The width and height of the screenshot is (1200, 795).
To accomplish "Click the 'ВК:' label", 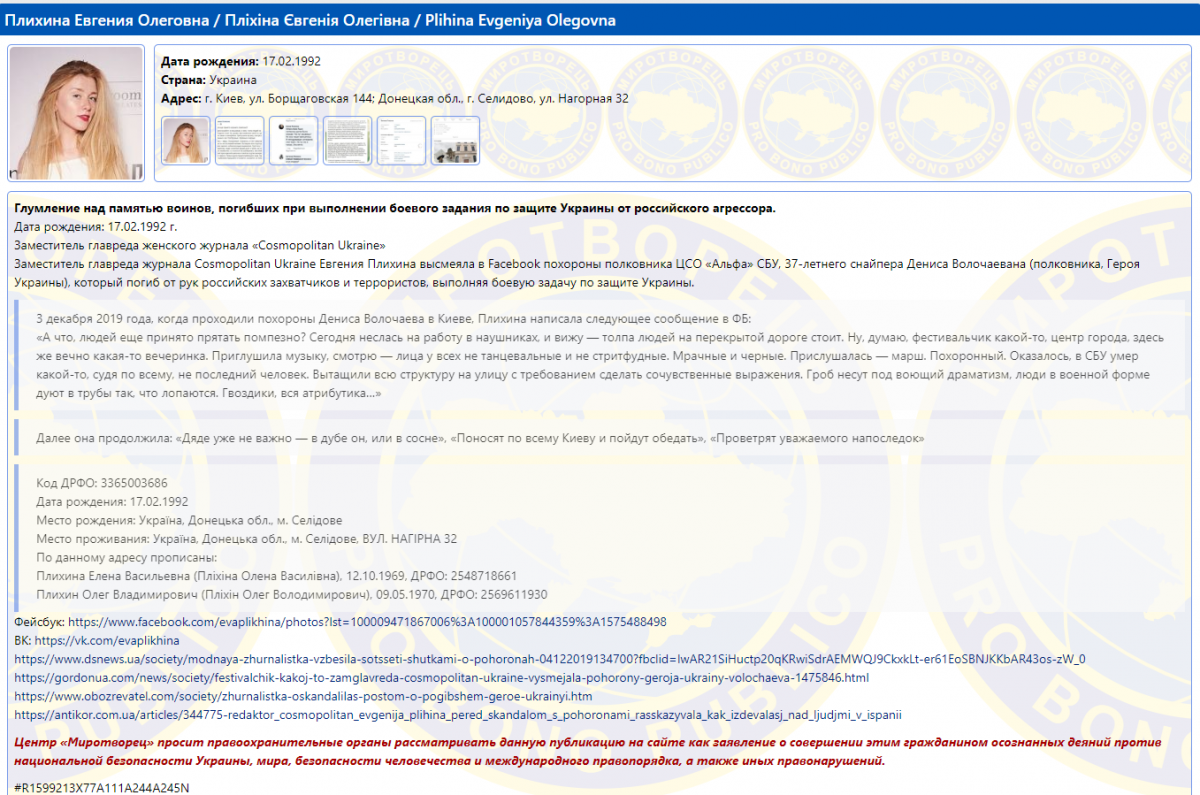I will pyautogui.click(x=24, y=640).
